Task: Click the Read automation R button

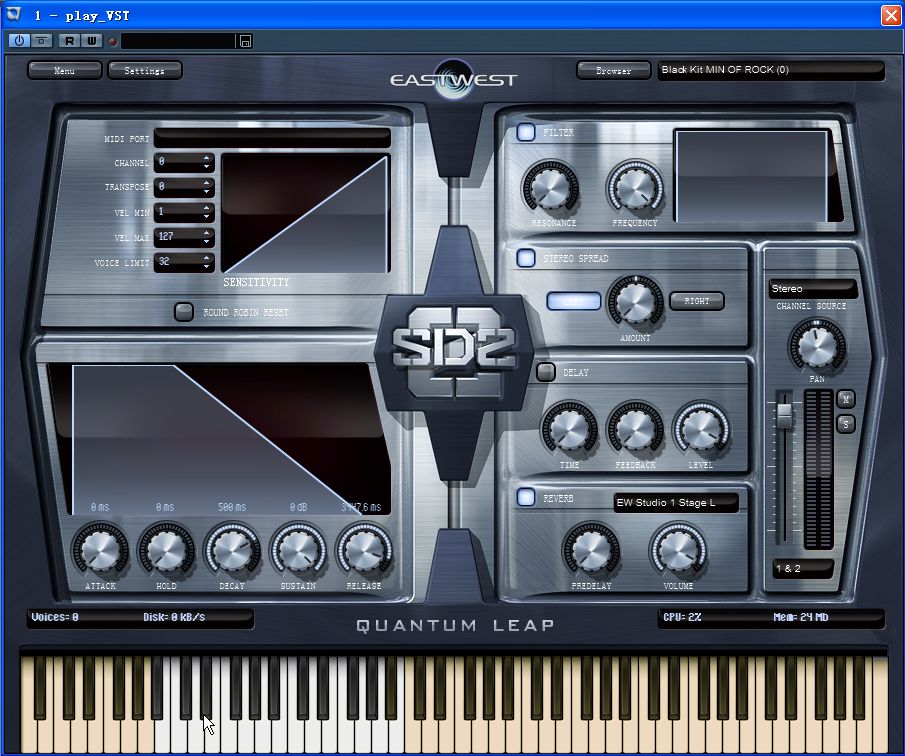Action: 70,41
